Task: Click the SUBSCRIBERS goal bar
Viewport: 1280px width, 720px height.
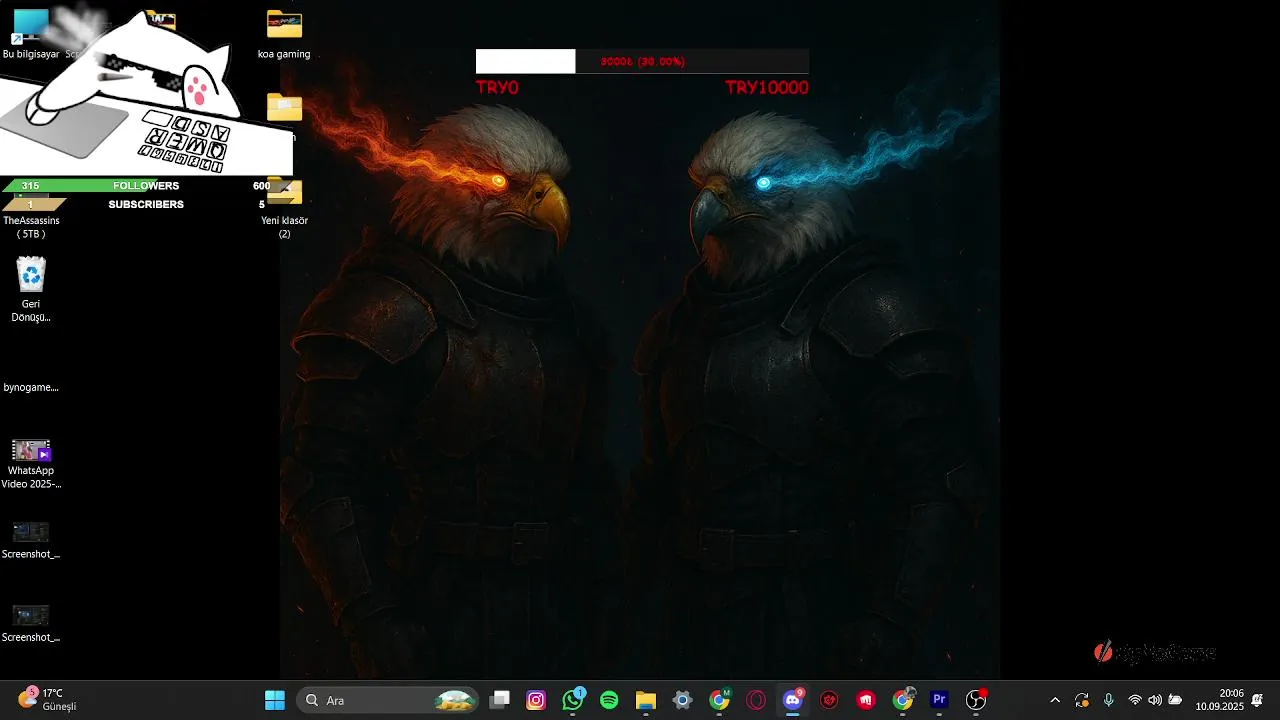Action: pyautogui.click(x=146, y=204)
